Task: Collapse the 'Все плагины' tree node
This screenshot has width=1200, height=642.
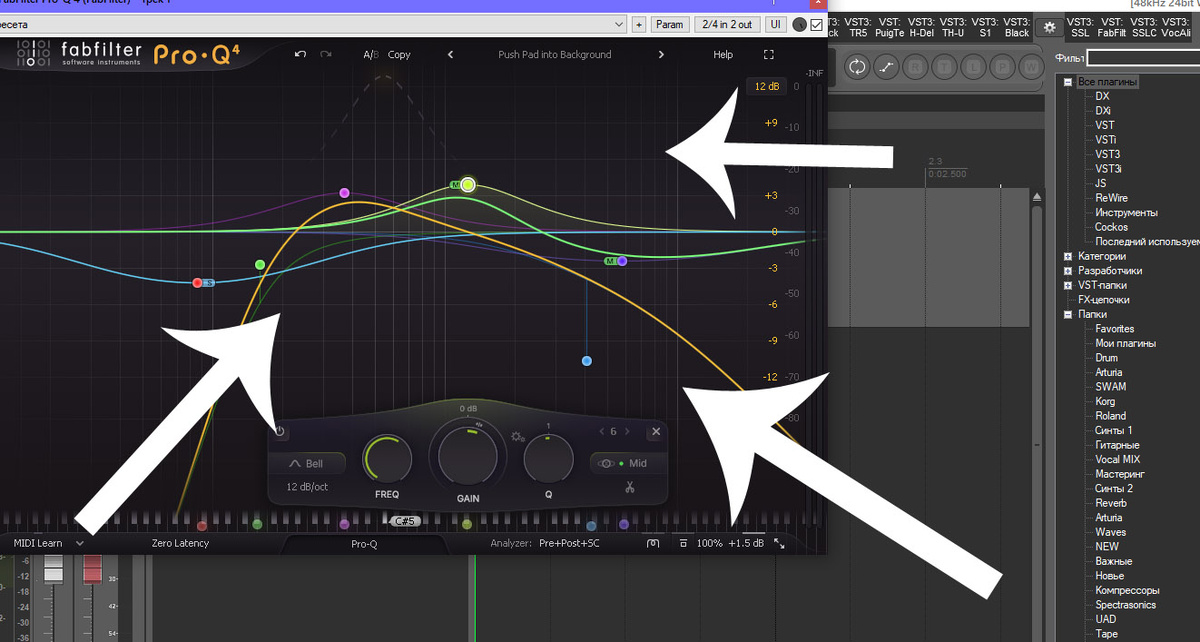Action: pos(1068,82)
